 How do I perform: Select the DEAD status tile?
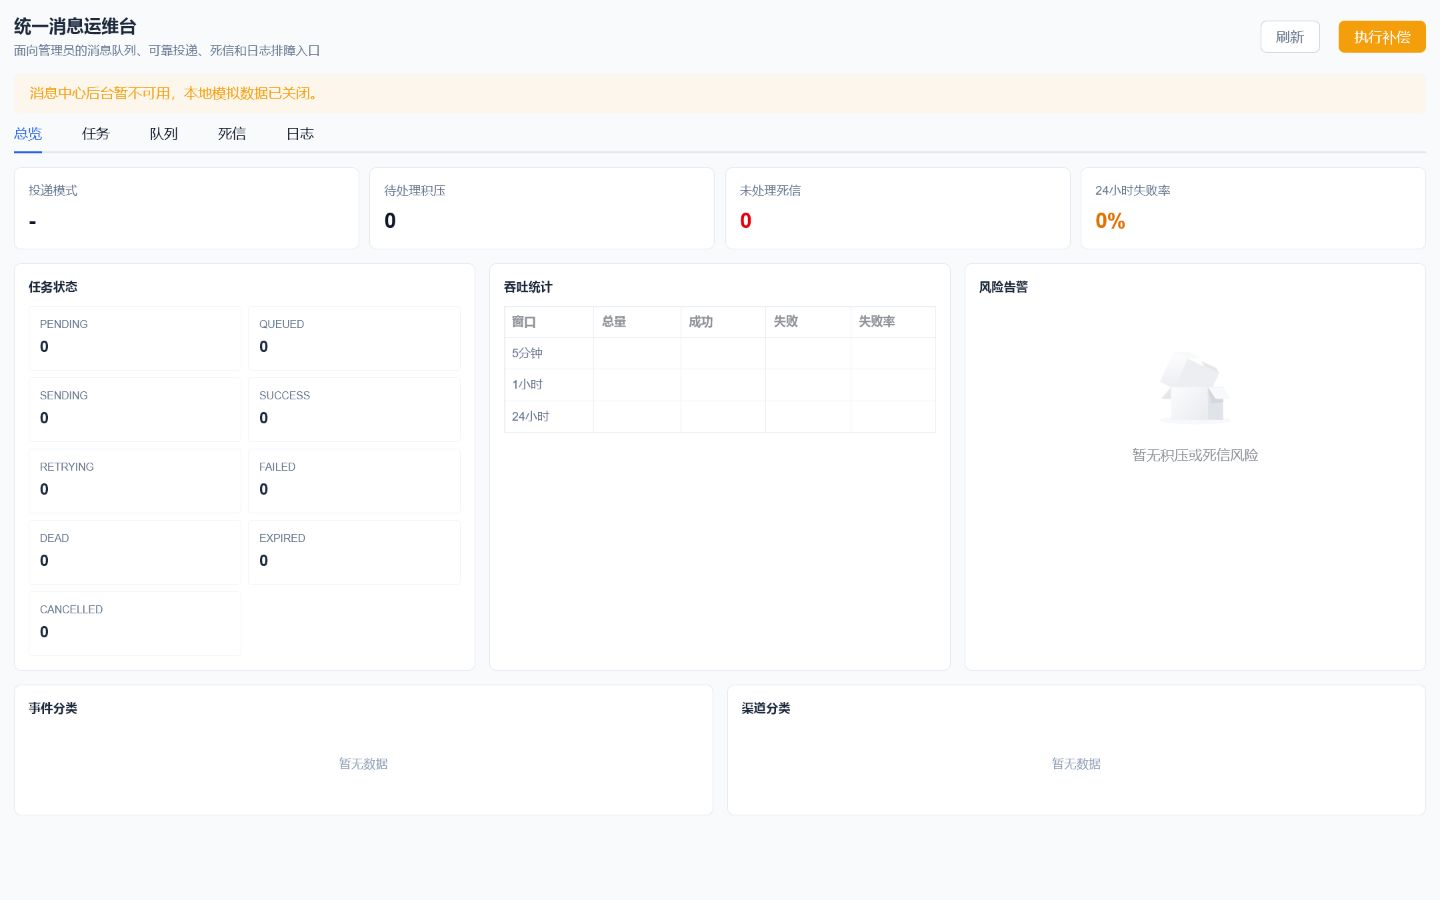135,552
